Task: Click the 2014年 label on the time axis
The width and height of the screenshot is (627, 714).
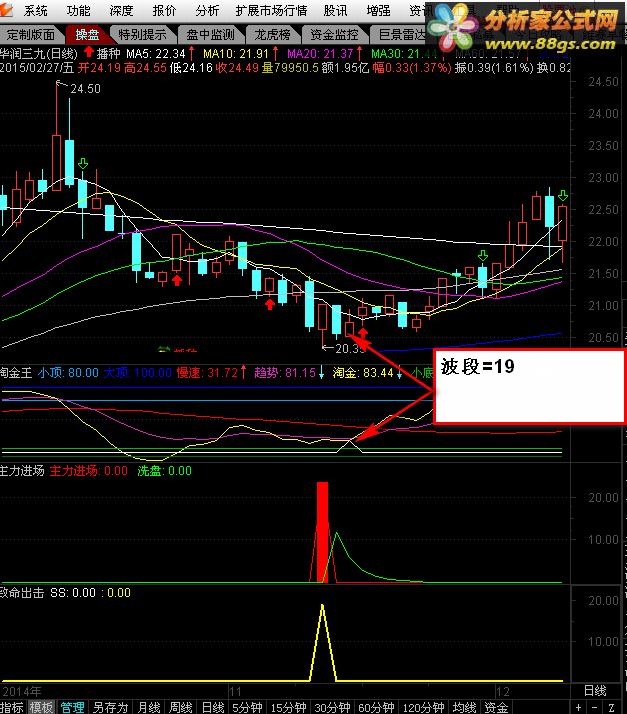Action: click(21, 692)
